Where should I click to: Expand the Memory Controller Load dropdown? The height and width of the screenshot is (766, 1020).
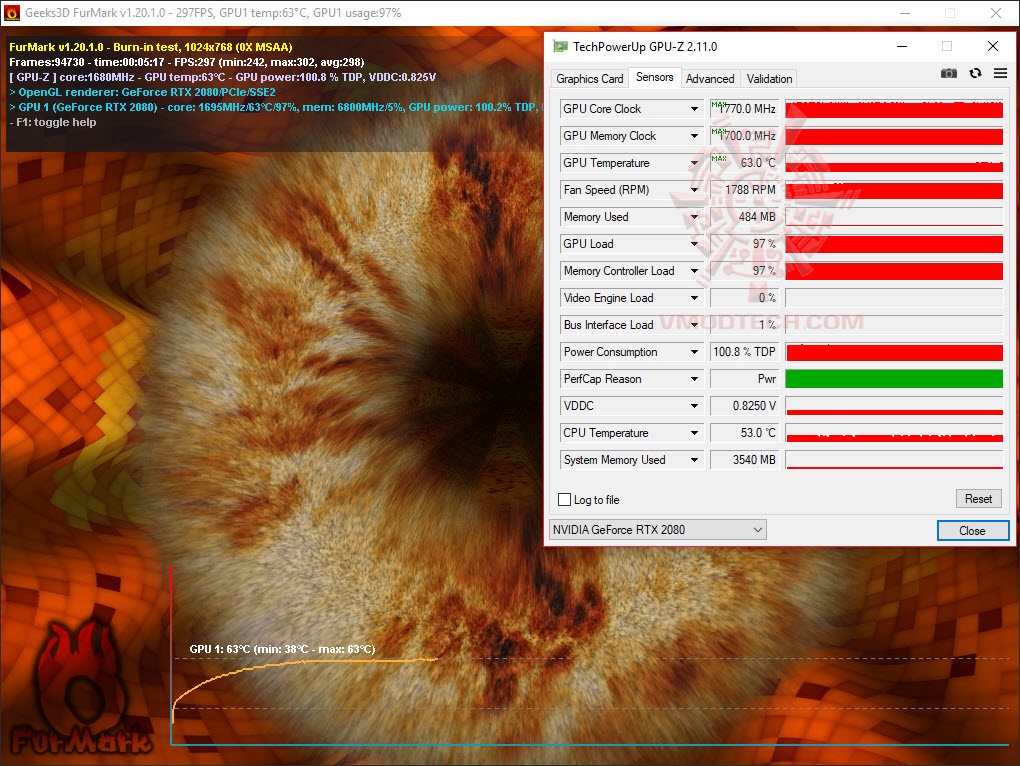coord(694,271)
